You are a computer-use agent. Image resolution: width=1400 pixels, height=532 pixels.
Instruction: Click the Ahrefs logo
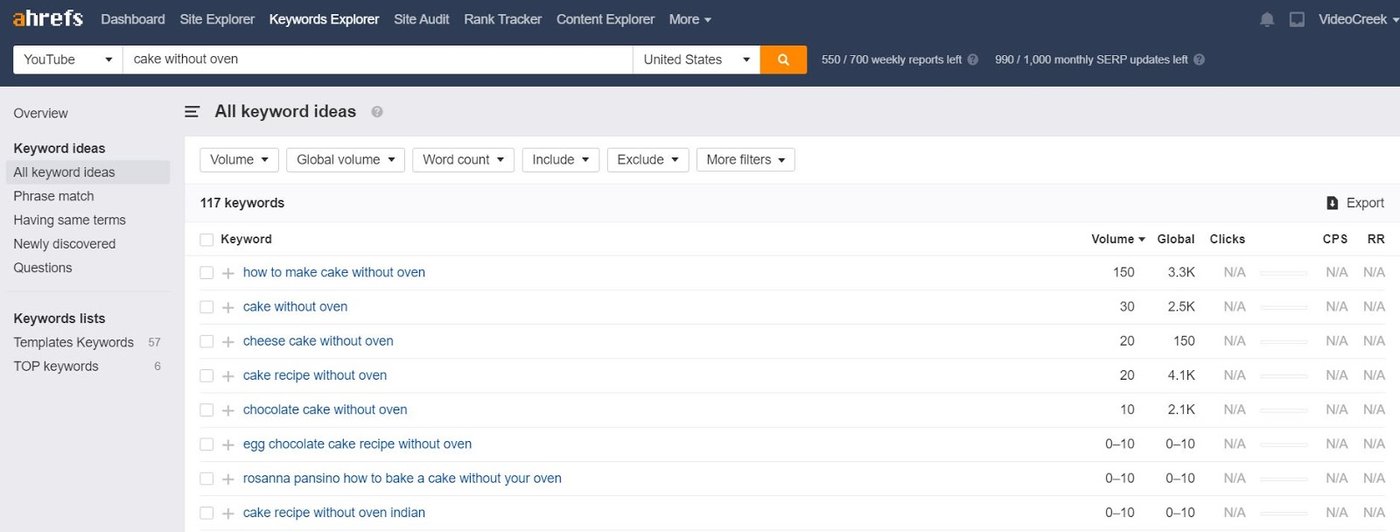click(48, 19)
